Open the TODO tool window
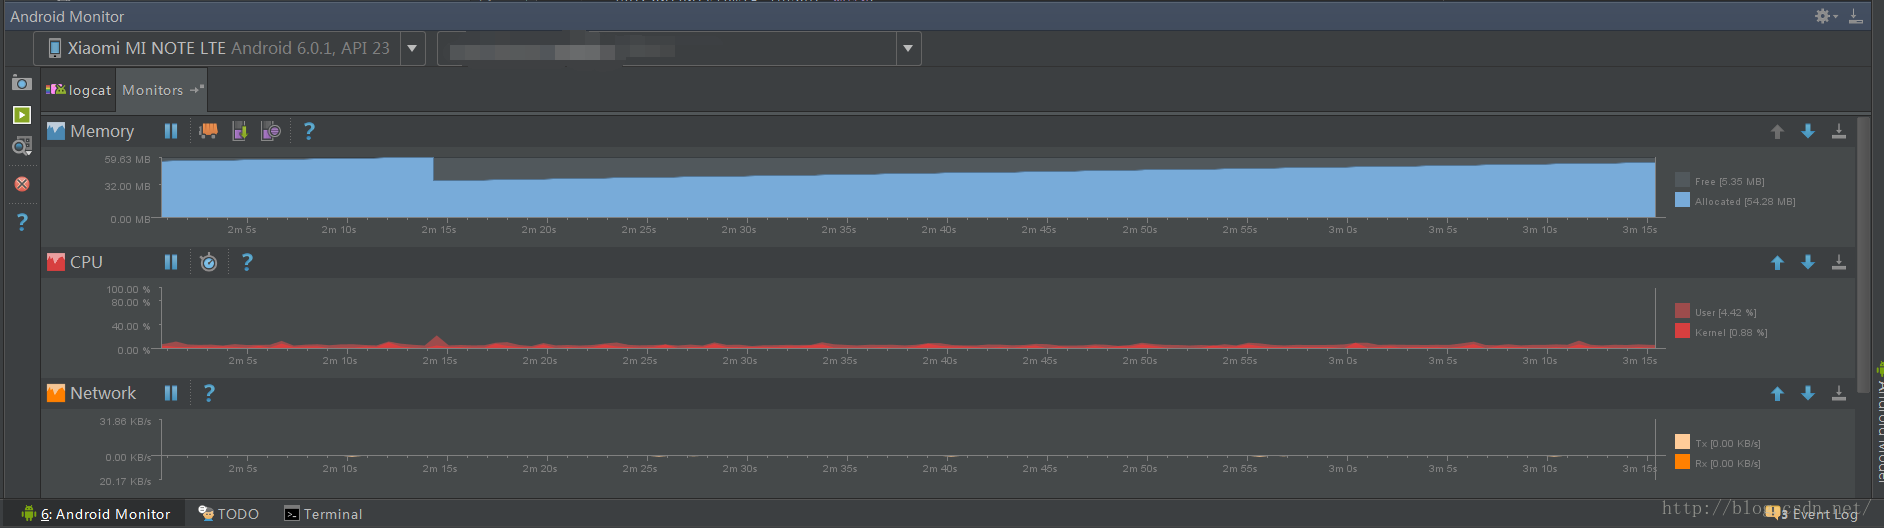Viewport: 1884px width, 528px height. pos(229,514)
